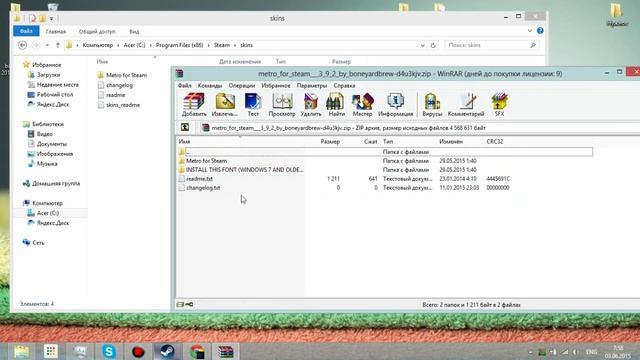Select readme.txt in the archive list

199,179
